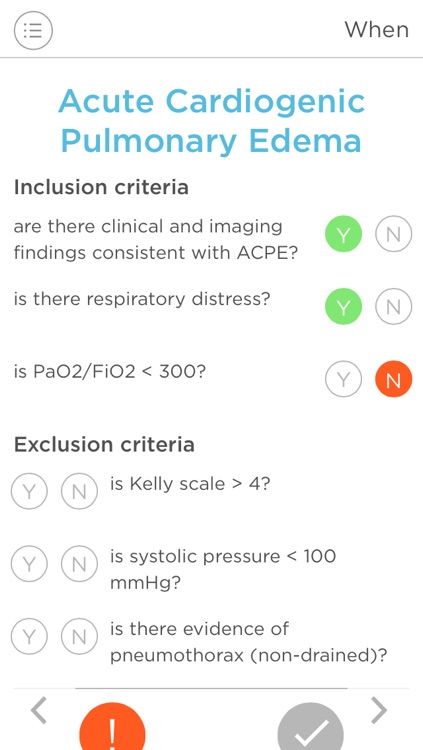Tap the gray checkmark confirm button
This screenshot has width=423, height=750.
[311, 727]
